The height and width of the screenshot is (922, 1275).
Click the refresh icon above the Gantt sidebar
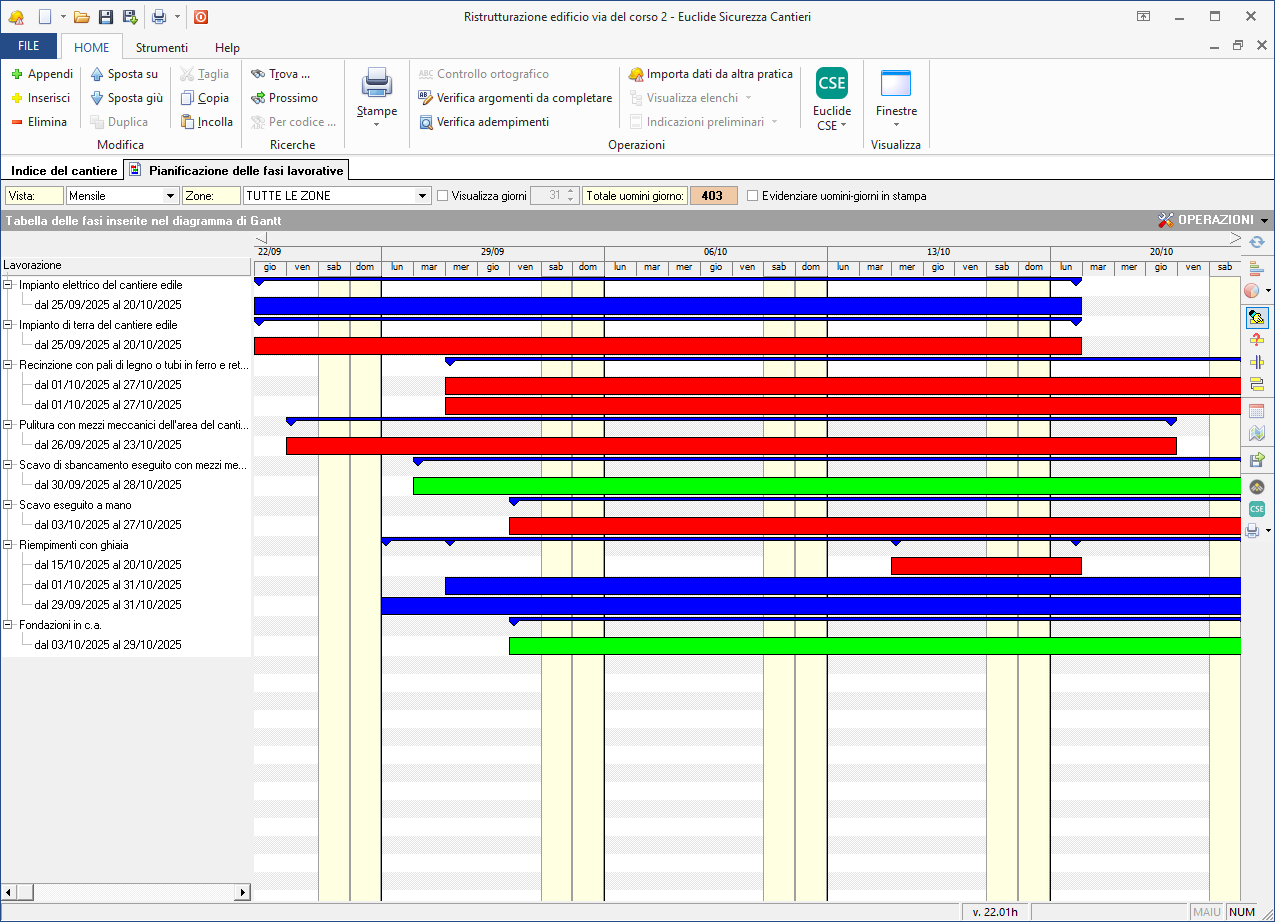coord(1257,242)
